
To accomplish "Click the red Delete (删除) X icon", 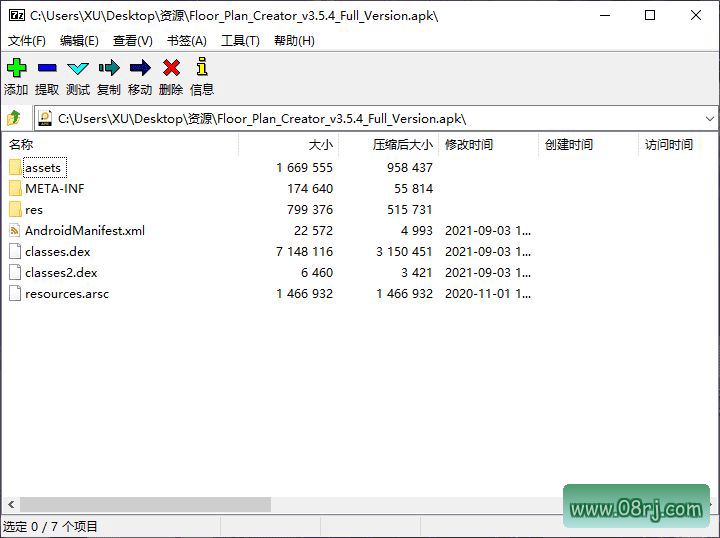I will click(171, 68).
